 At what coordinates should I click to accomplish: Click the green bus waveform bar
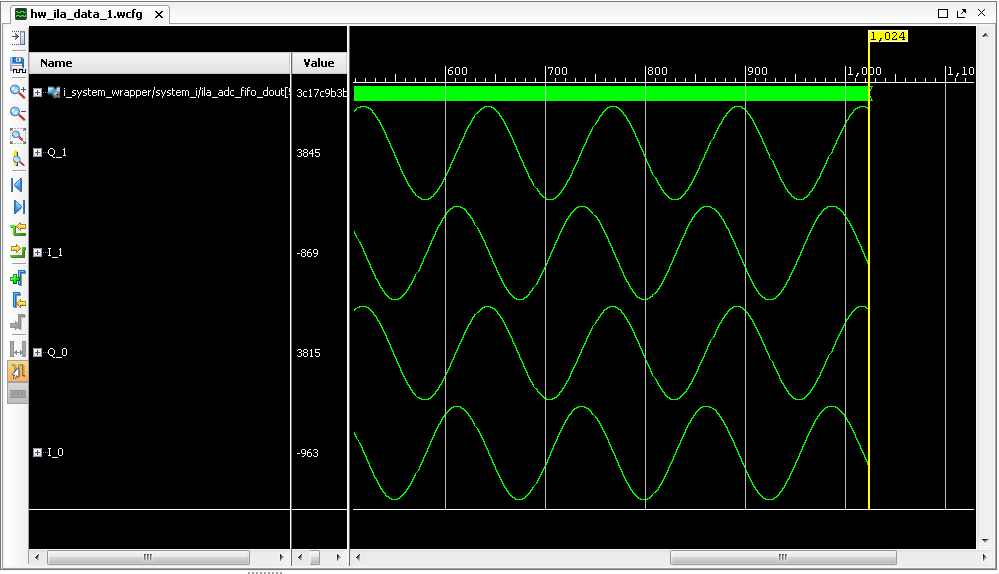pyautogui.click(x=611, y=93)
